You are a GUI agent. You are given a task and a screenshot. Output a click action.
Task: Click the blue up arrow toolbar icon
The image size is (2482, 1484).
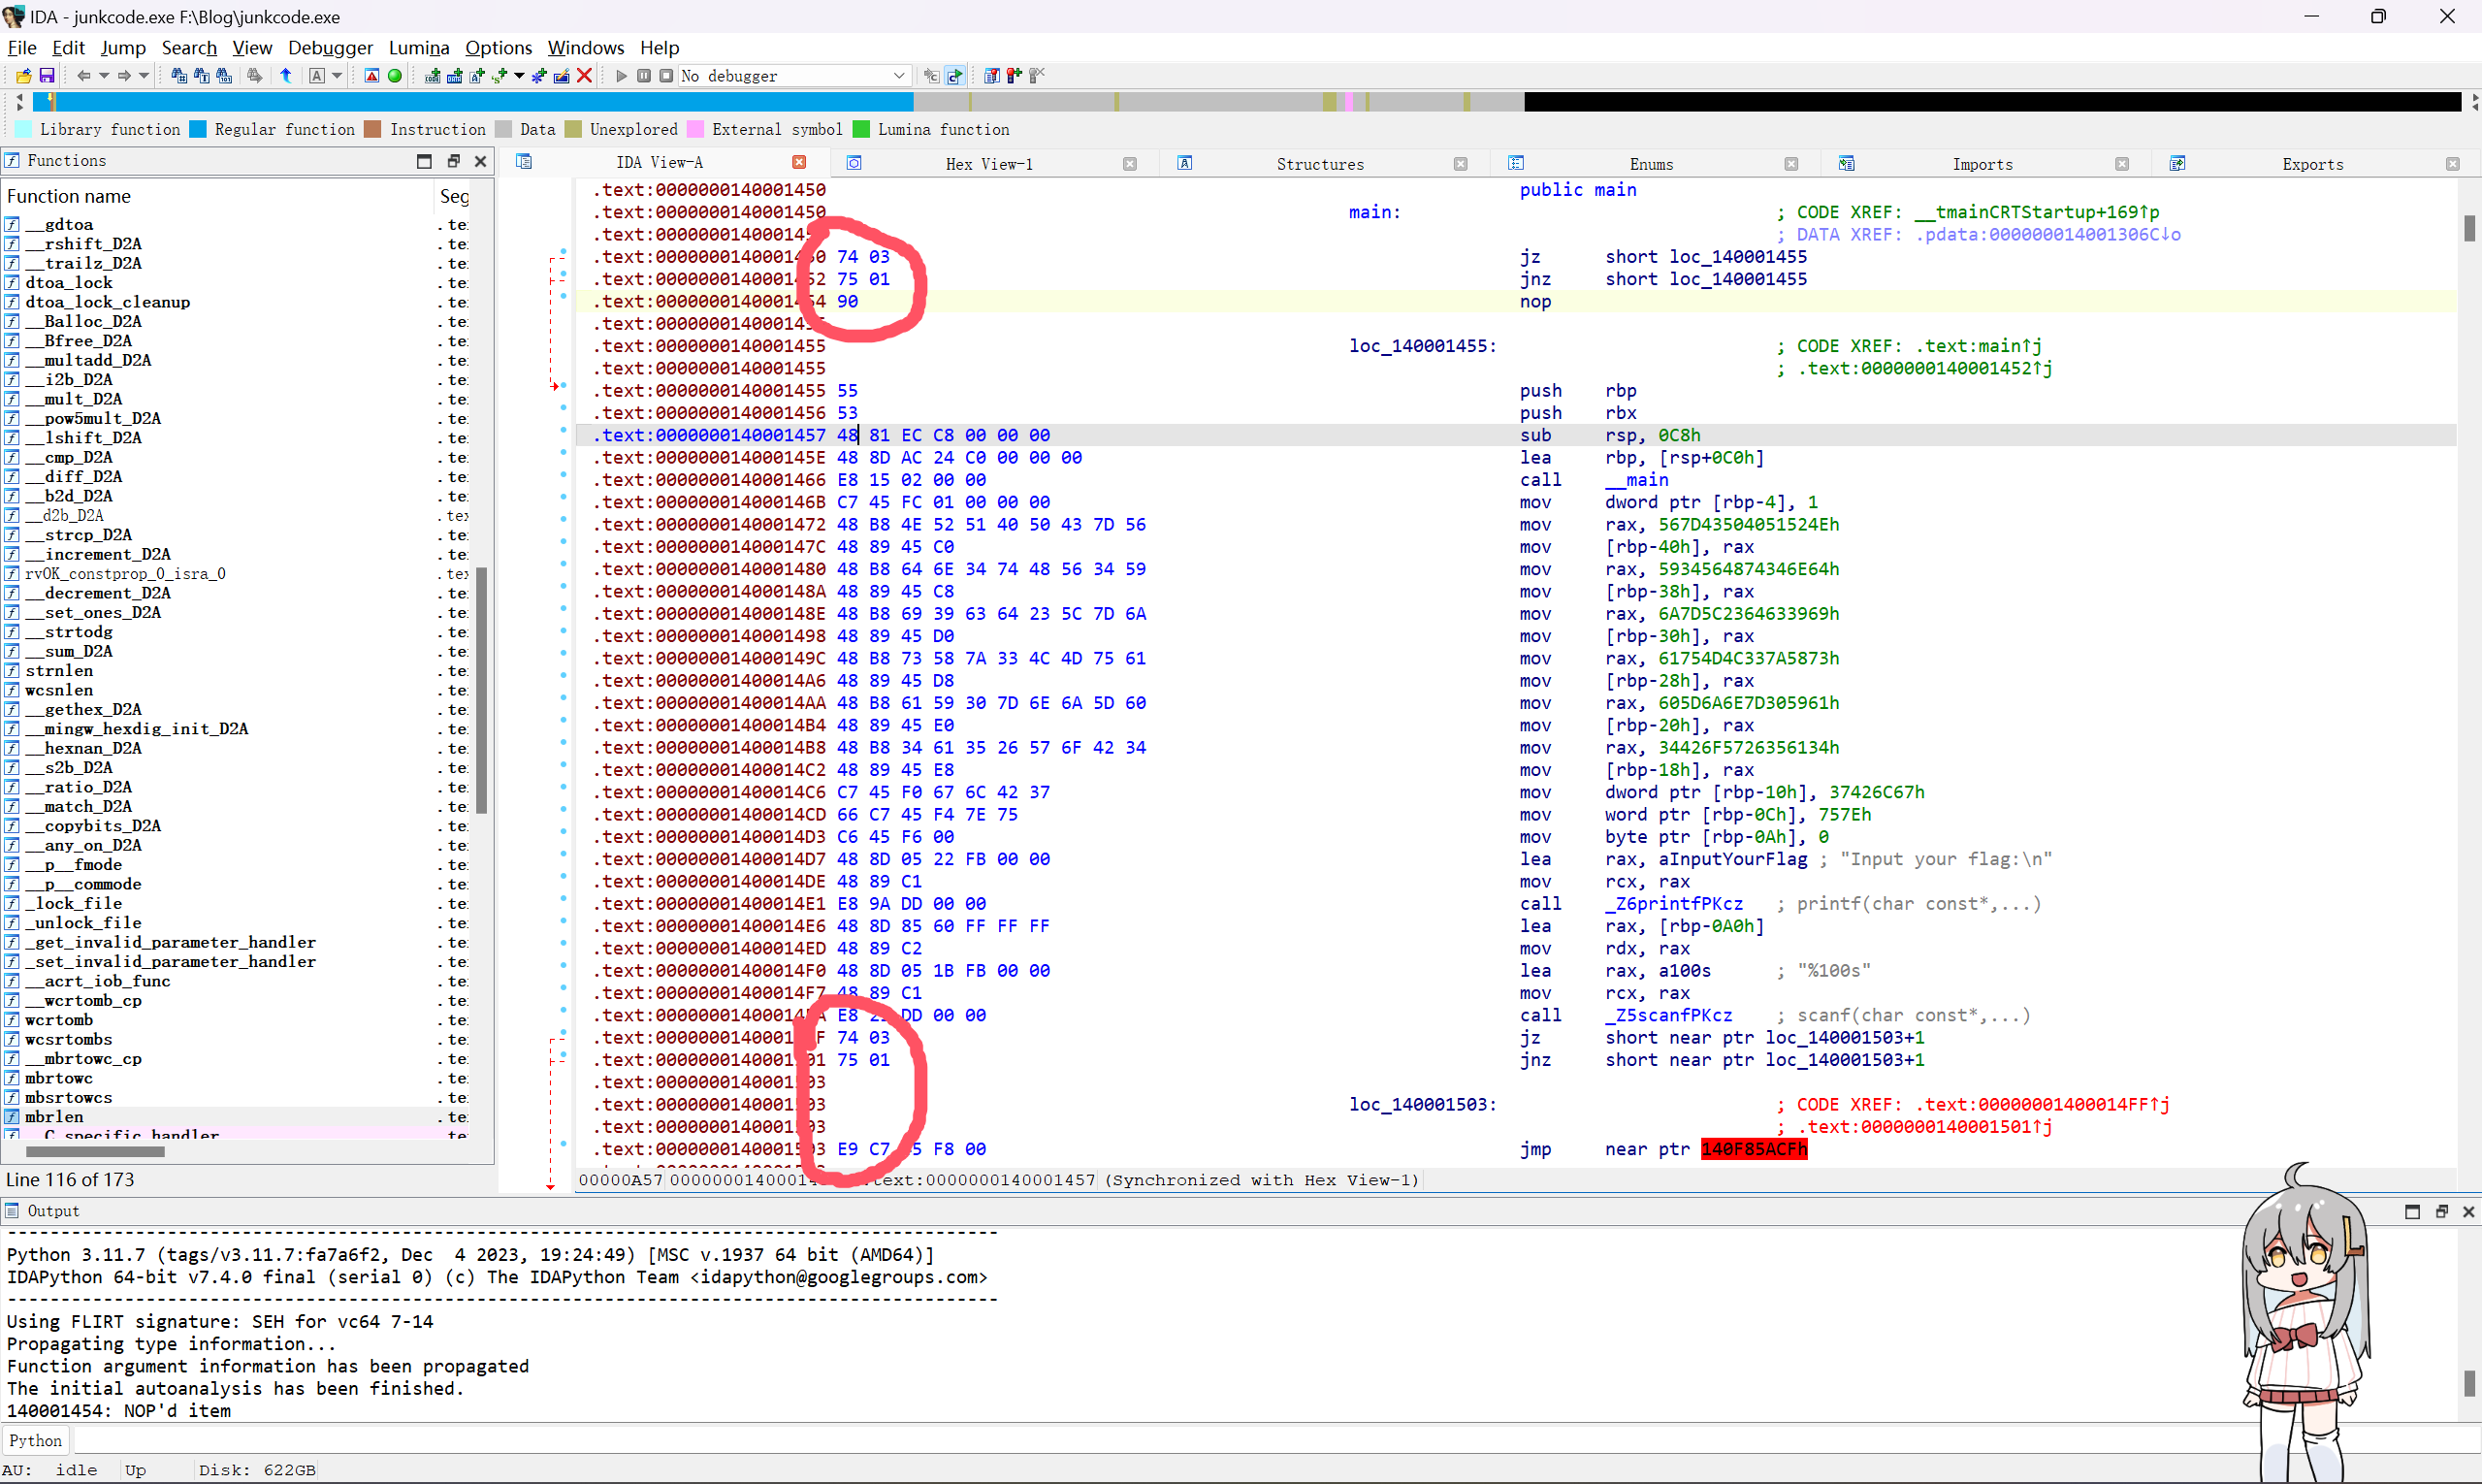click(x=286, y=76)
